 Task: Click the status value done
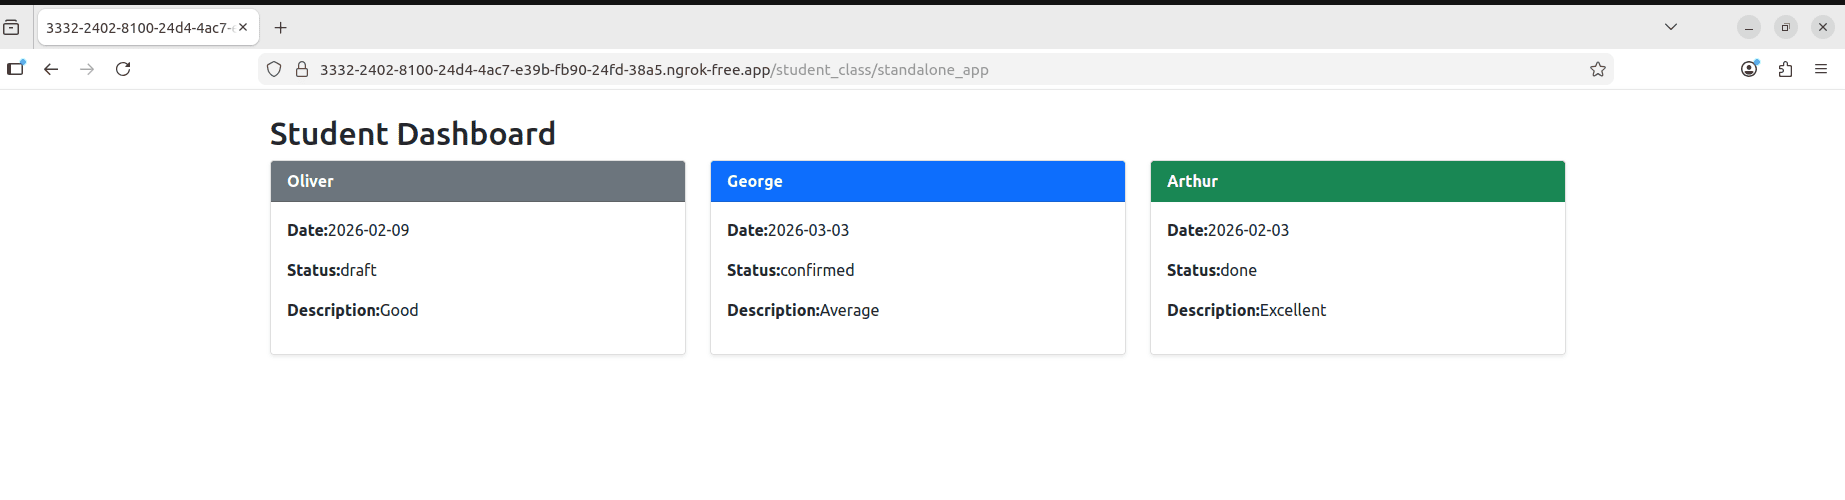1239,270
